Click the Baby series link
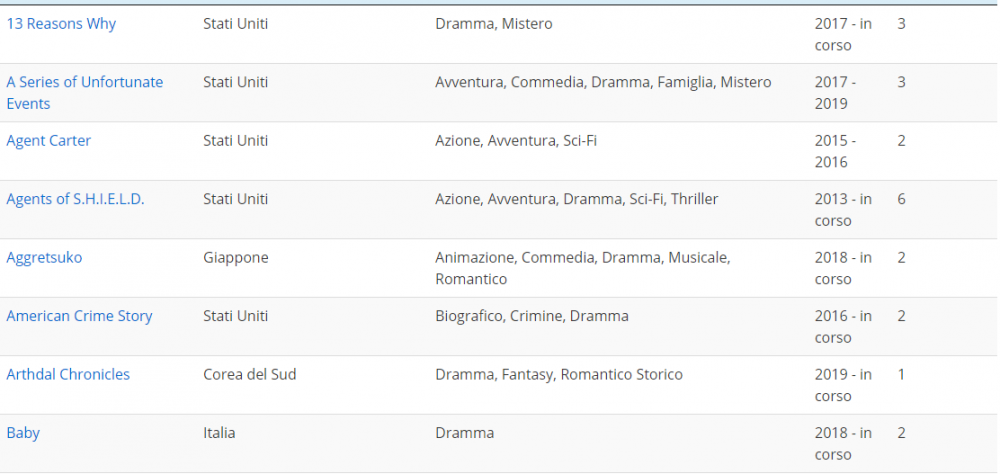Viewport: 1000px width, 474px height. click(23, 433)
